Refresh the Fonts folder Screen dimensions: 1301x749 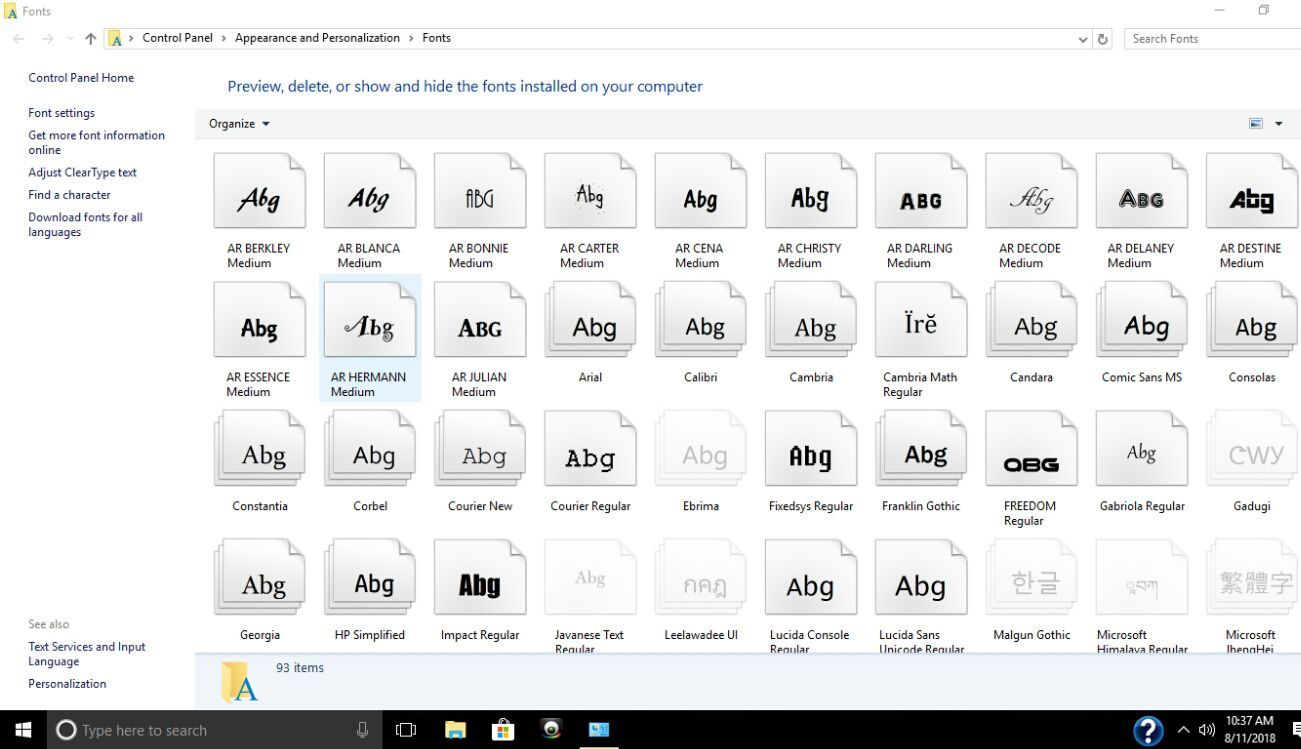coord(1104,39)
